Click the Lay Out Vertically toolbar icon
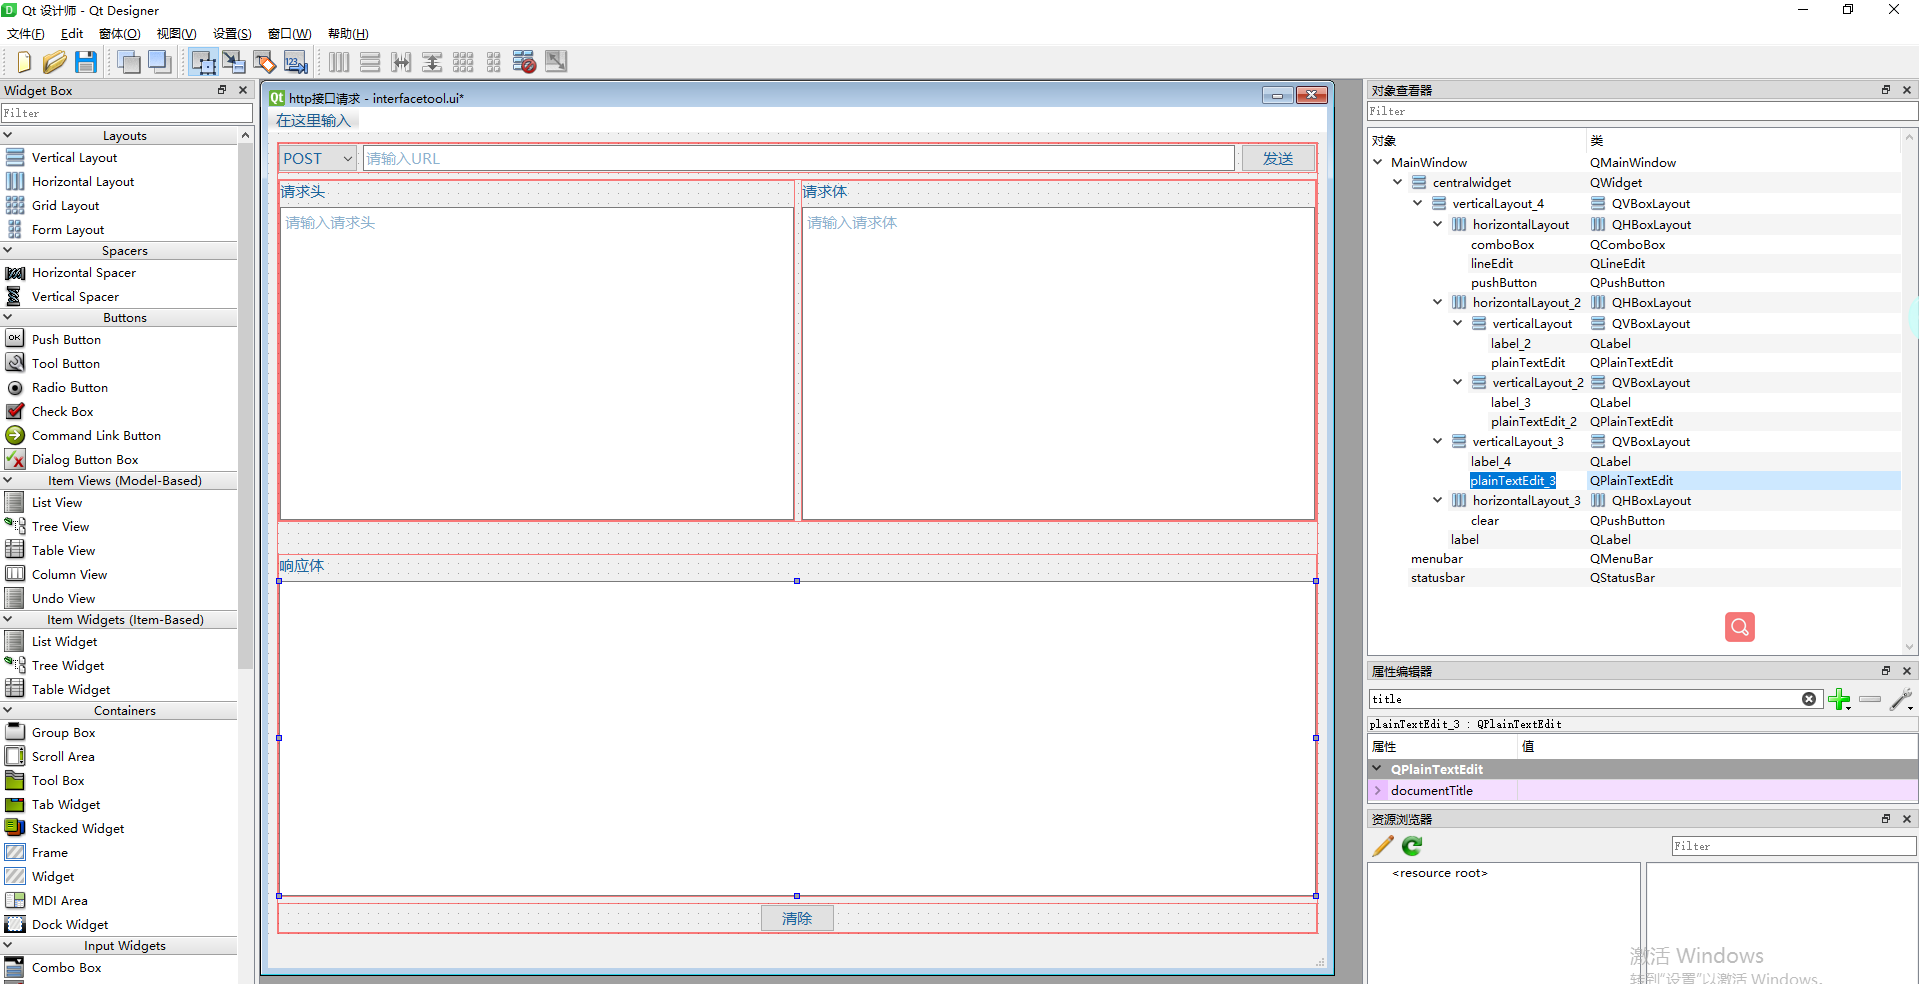The height and width of the screenshot is (984, 1919). [370, 62]
